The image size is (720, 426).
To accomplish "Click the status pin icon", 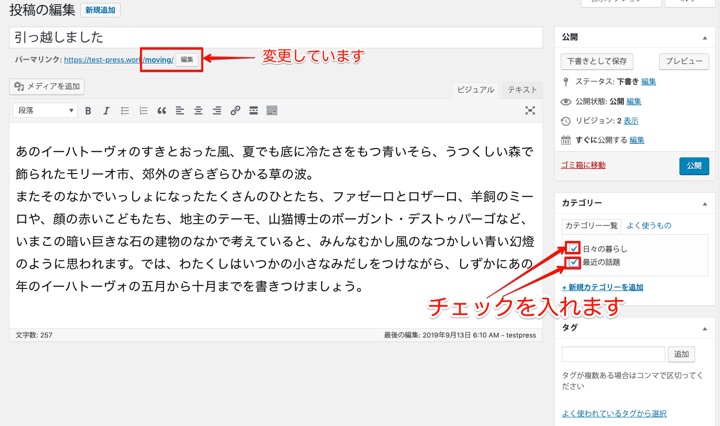I will click(x=565, y=82).
